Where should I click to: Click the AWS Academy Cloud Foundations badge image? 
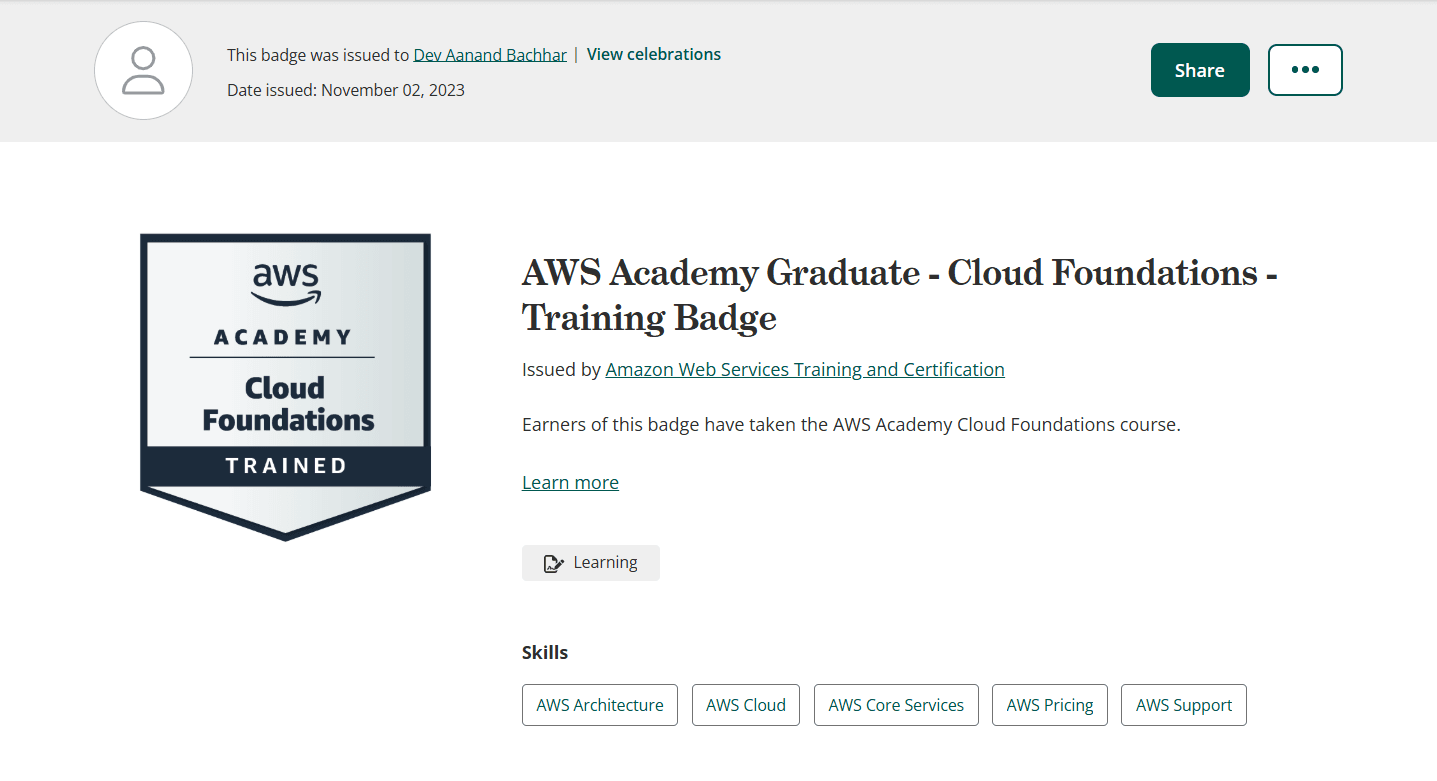(x=286, y=387)
